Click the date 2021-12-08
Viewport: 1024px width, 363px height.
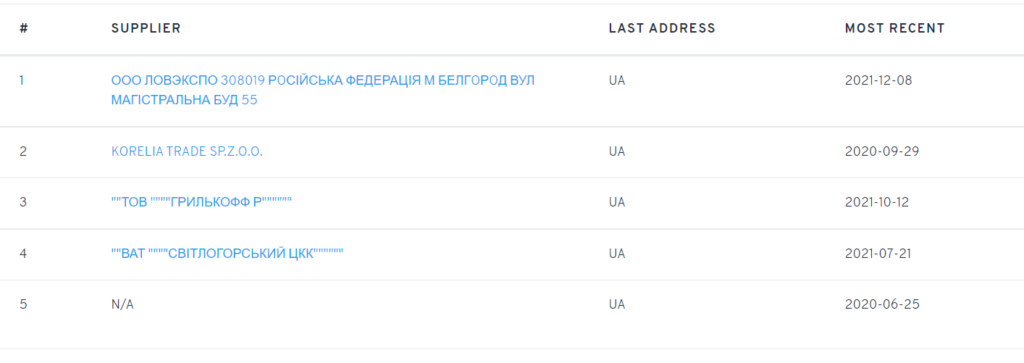tap(878, 81)
